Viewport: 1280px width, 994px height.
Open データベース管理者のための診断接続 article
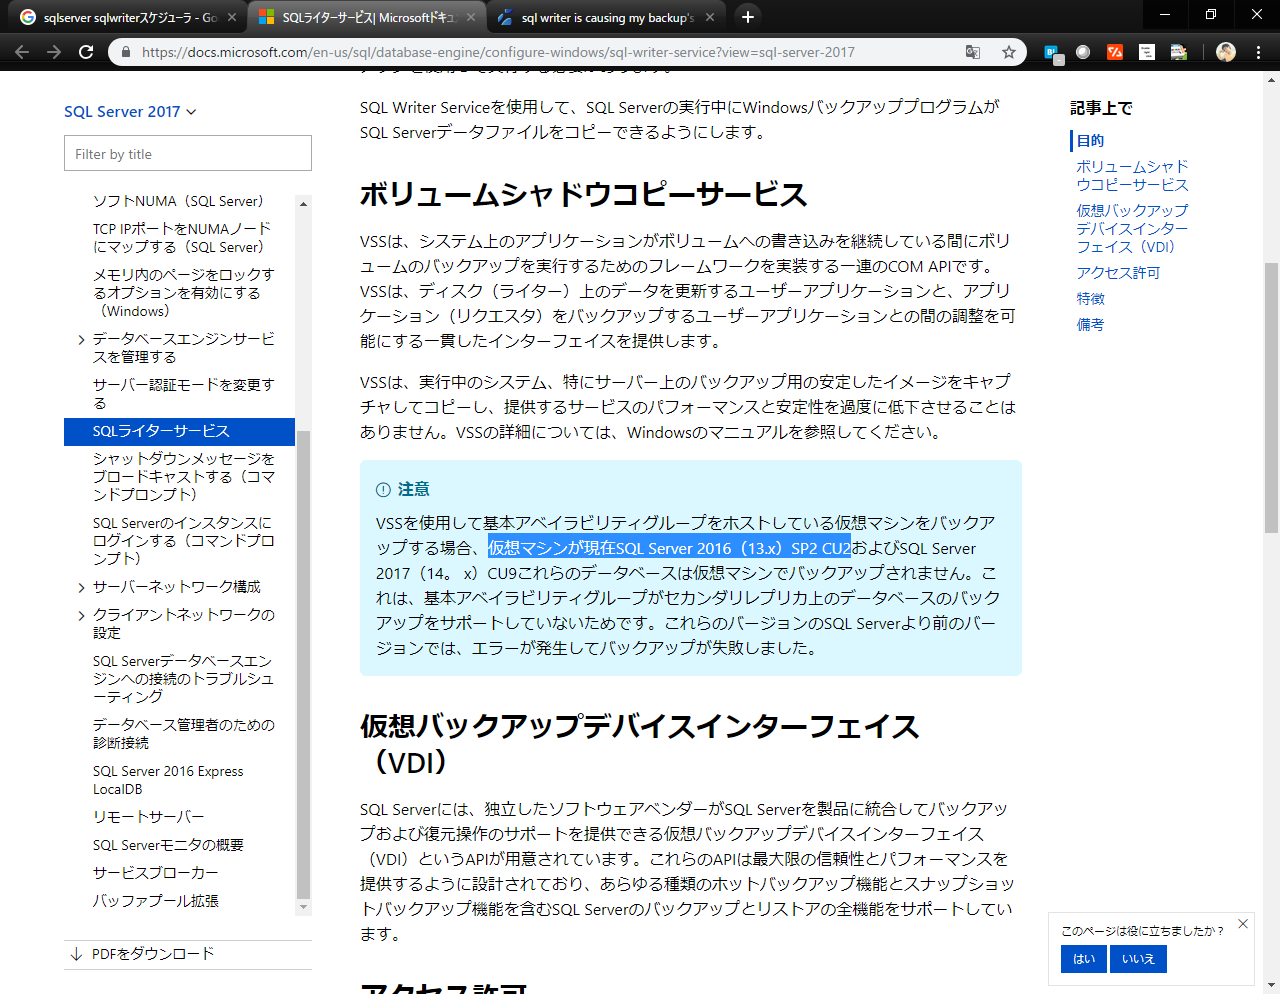(x=184, y=734)
